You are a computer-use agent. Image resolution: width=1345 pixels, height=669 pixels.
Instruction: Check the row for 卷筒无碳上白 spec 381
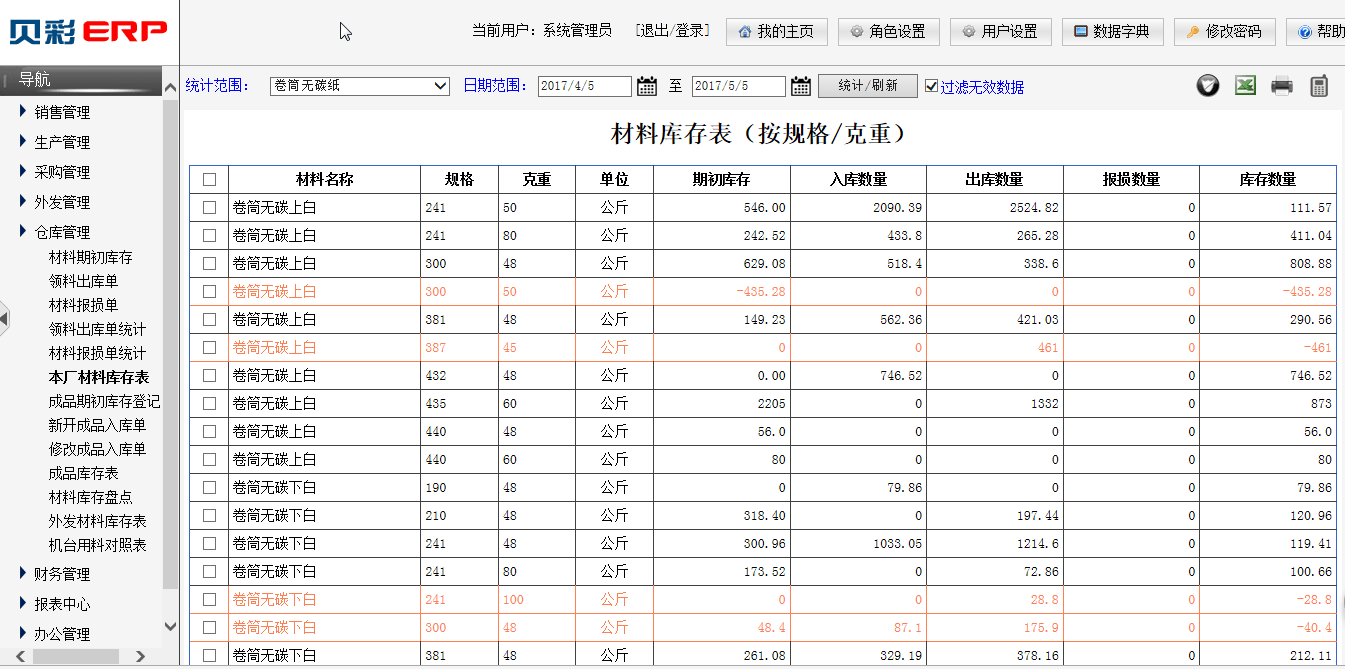[x=209, y=320]
